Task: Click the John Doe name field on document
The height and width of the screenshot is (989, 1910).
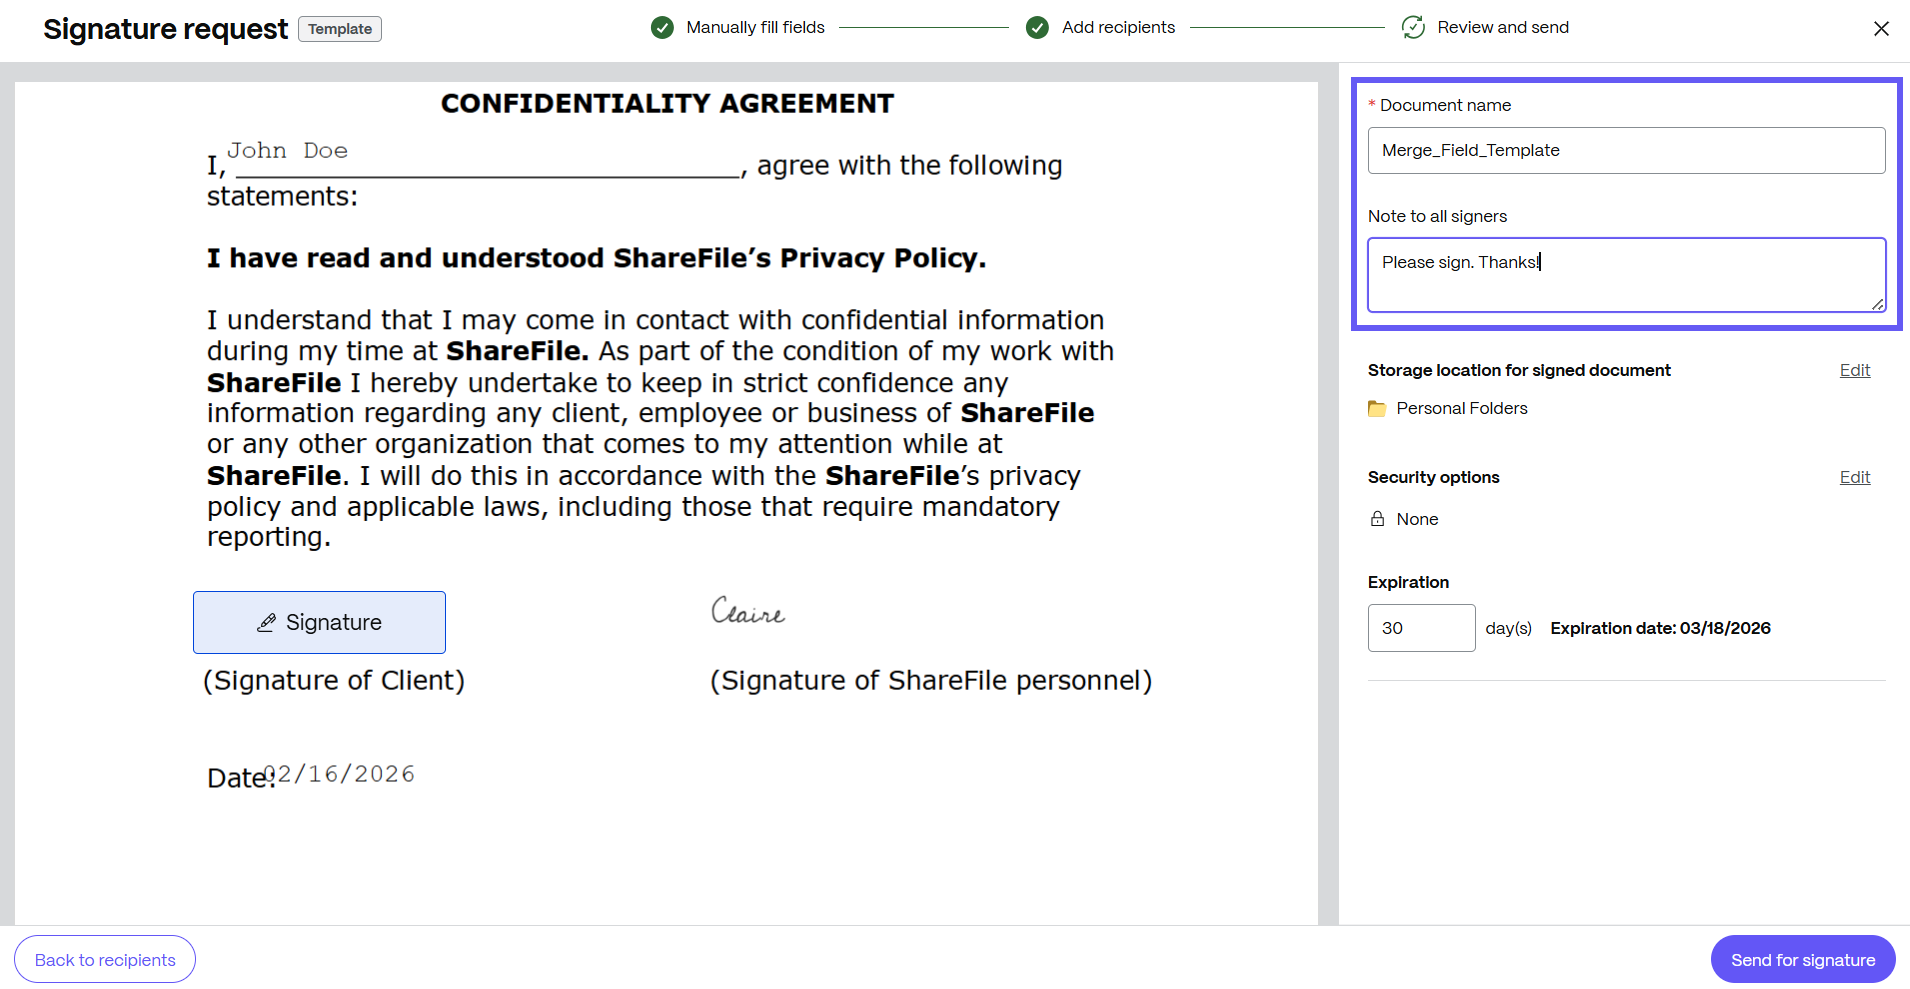Action: click(288, 152)
